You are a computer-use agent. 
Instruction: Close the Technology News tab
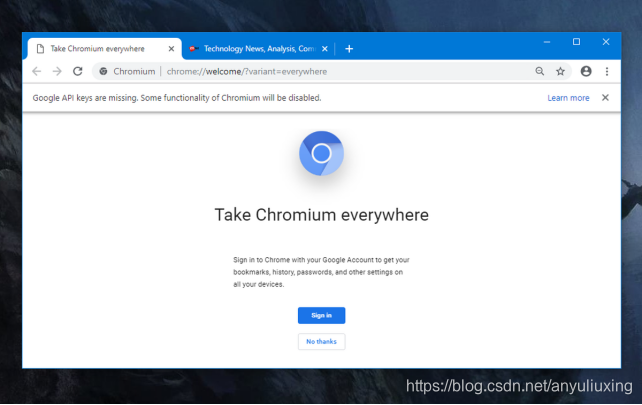[325, 49]
